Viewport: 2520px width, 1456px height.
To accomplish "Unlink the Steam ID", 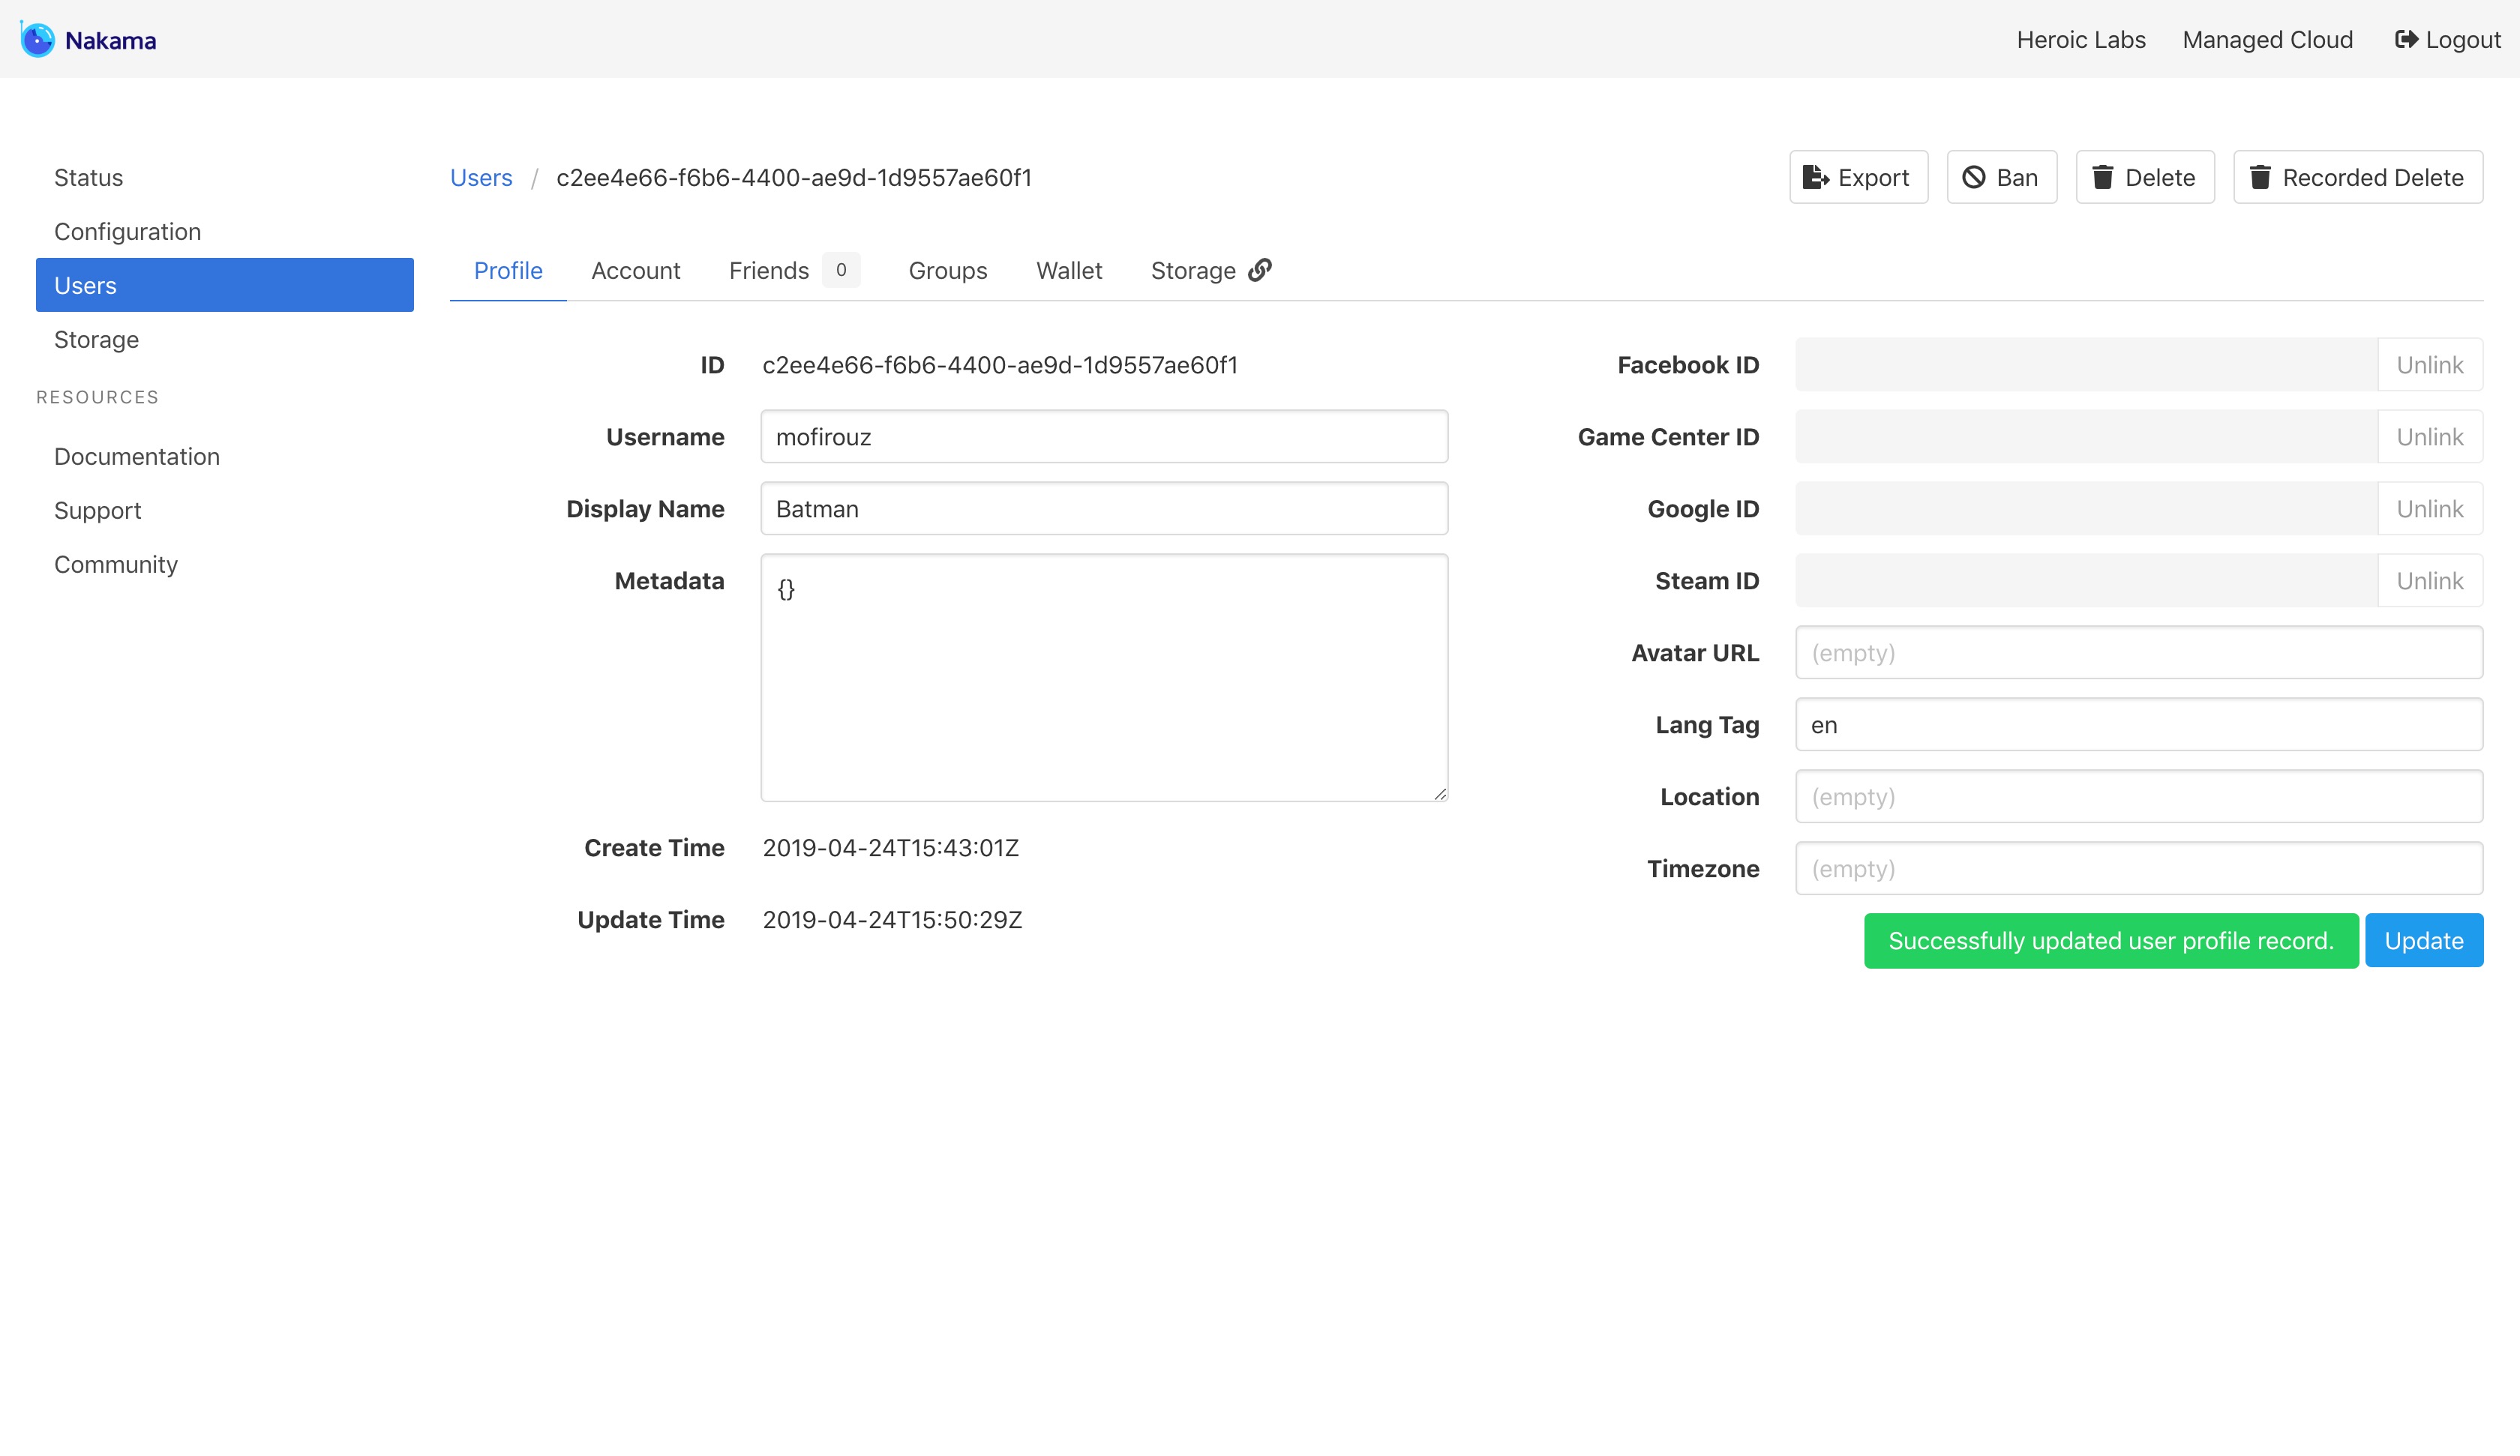I will click(2429, 581).
